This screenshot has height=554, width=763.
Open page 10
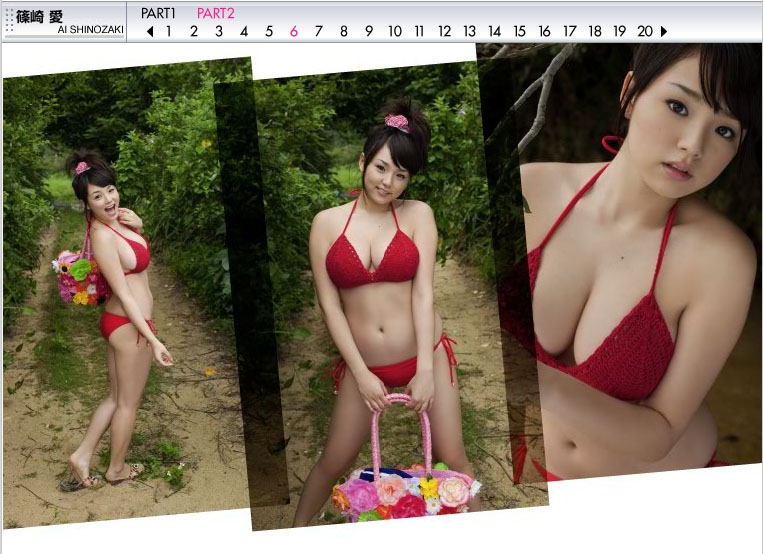[x=395, y=32]
